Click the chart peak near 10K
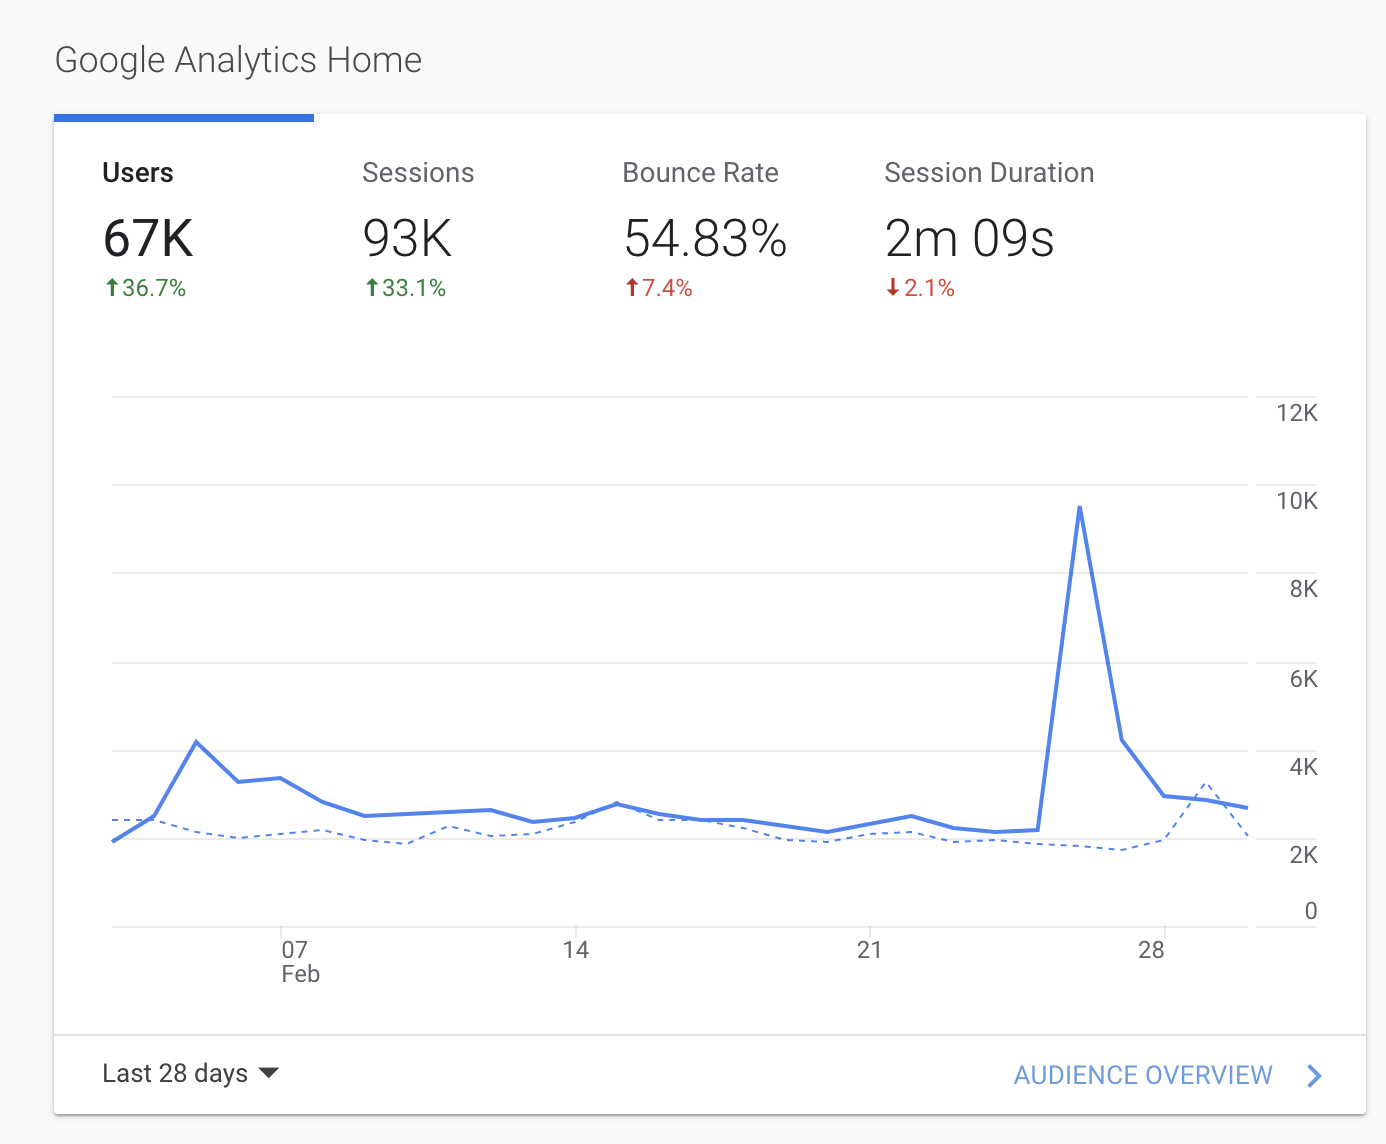 click(x=1080, y=508)
